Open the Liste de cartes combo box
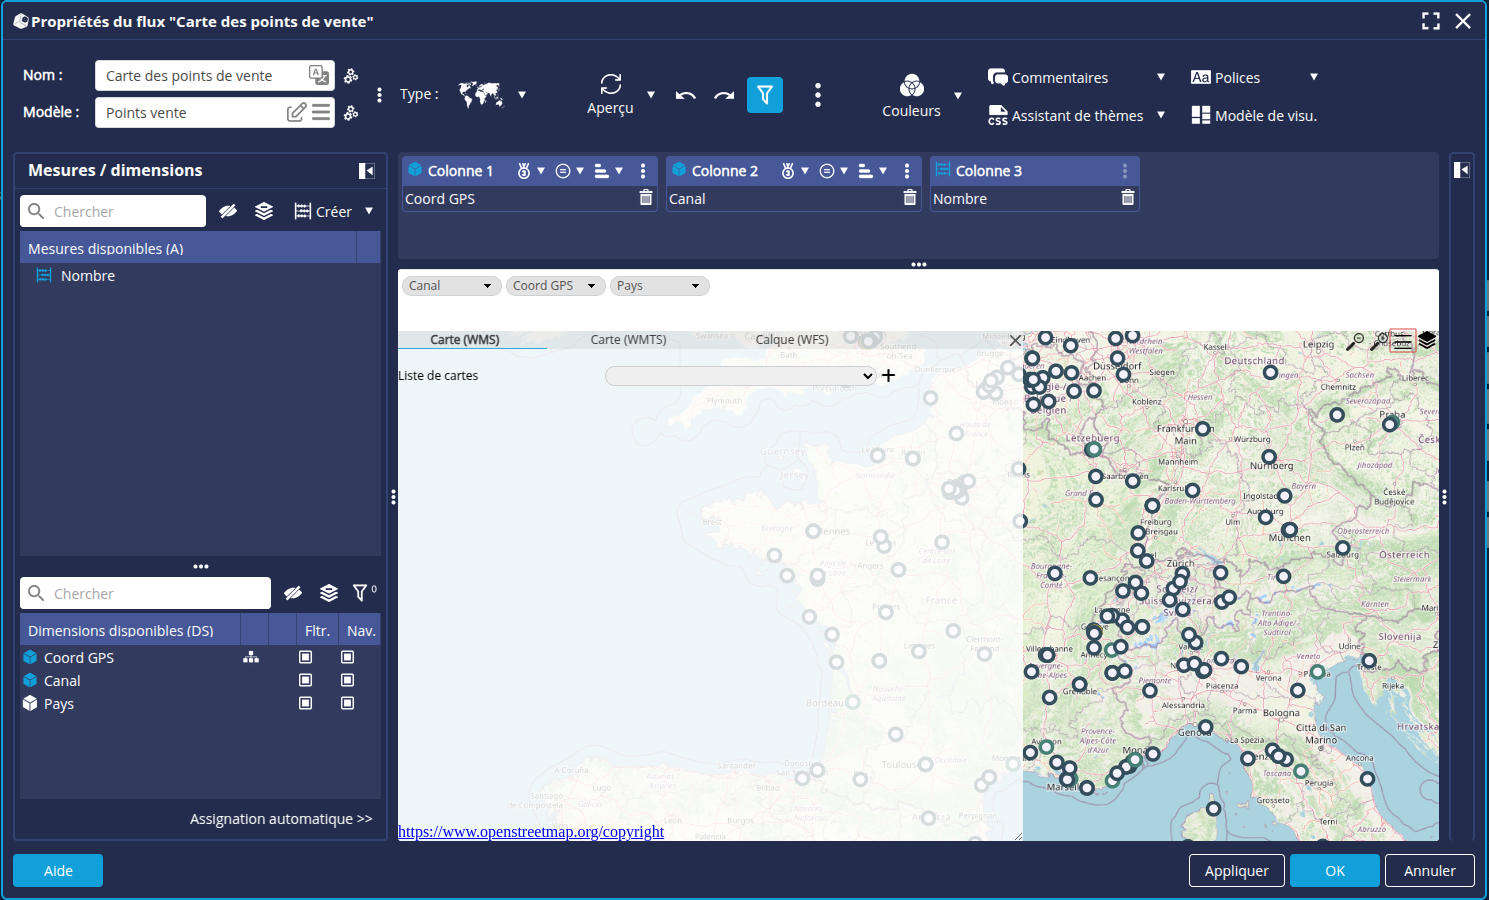The height and width of the screenshot is (900, 1489). [x=741, y=376]
